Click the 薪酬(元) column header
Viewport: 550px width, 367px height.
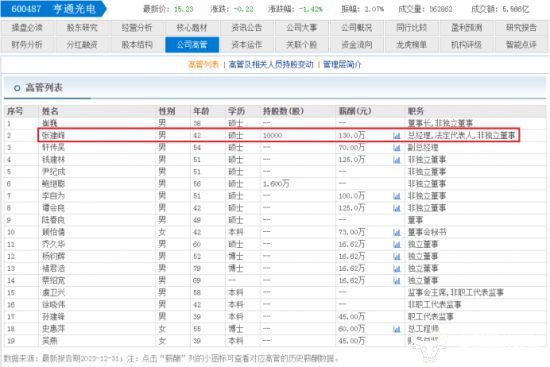(x=355, y=111)
